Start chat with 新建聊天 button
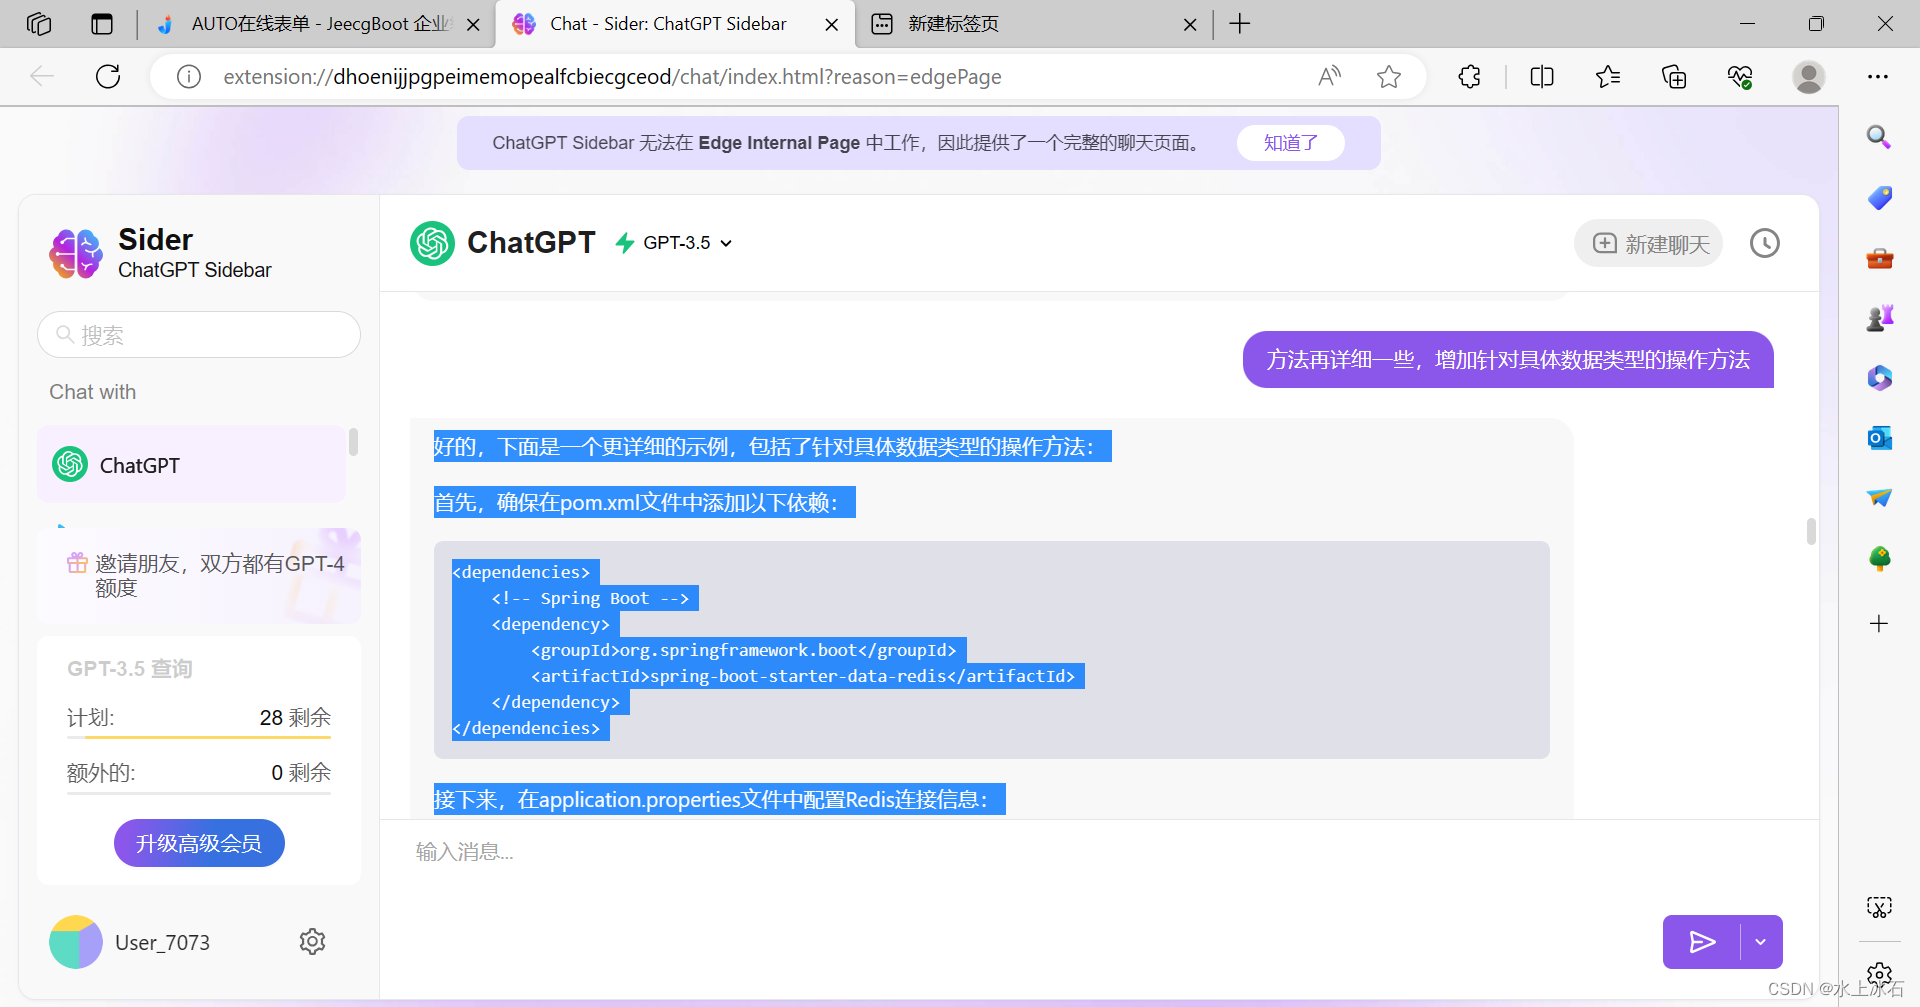 (x=1649, y=244)
